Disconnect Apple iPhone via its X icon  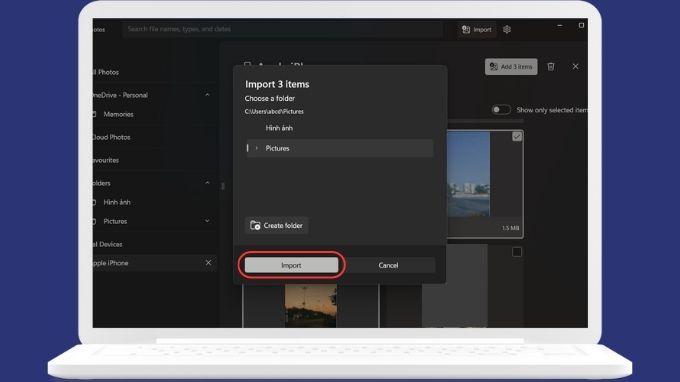[208, 263]
